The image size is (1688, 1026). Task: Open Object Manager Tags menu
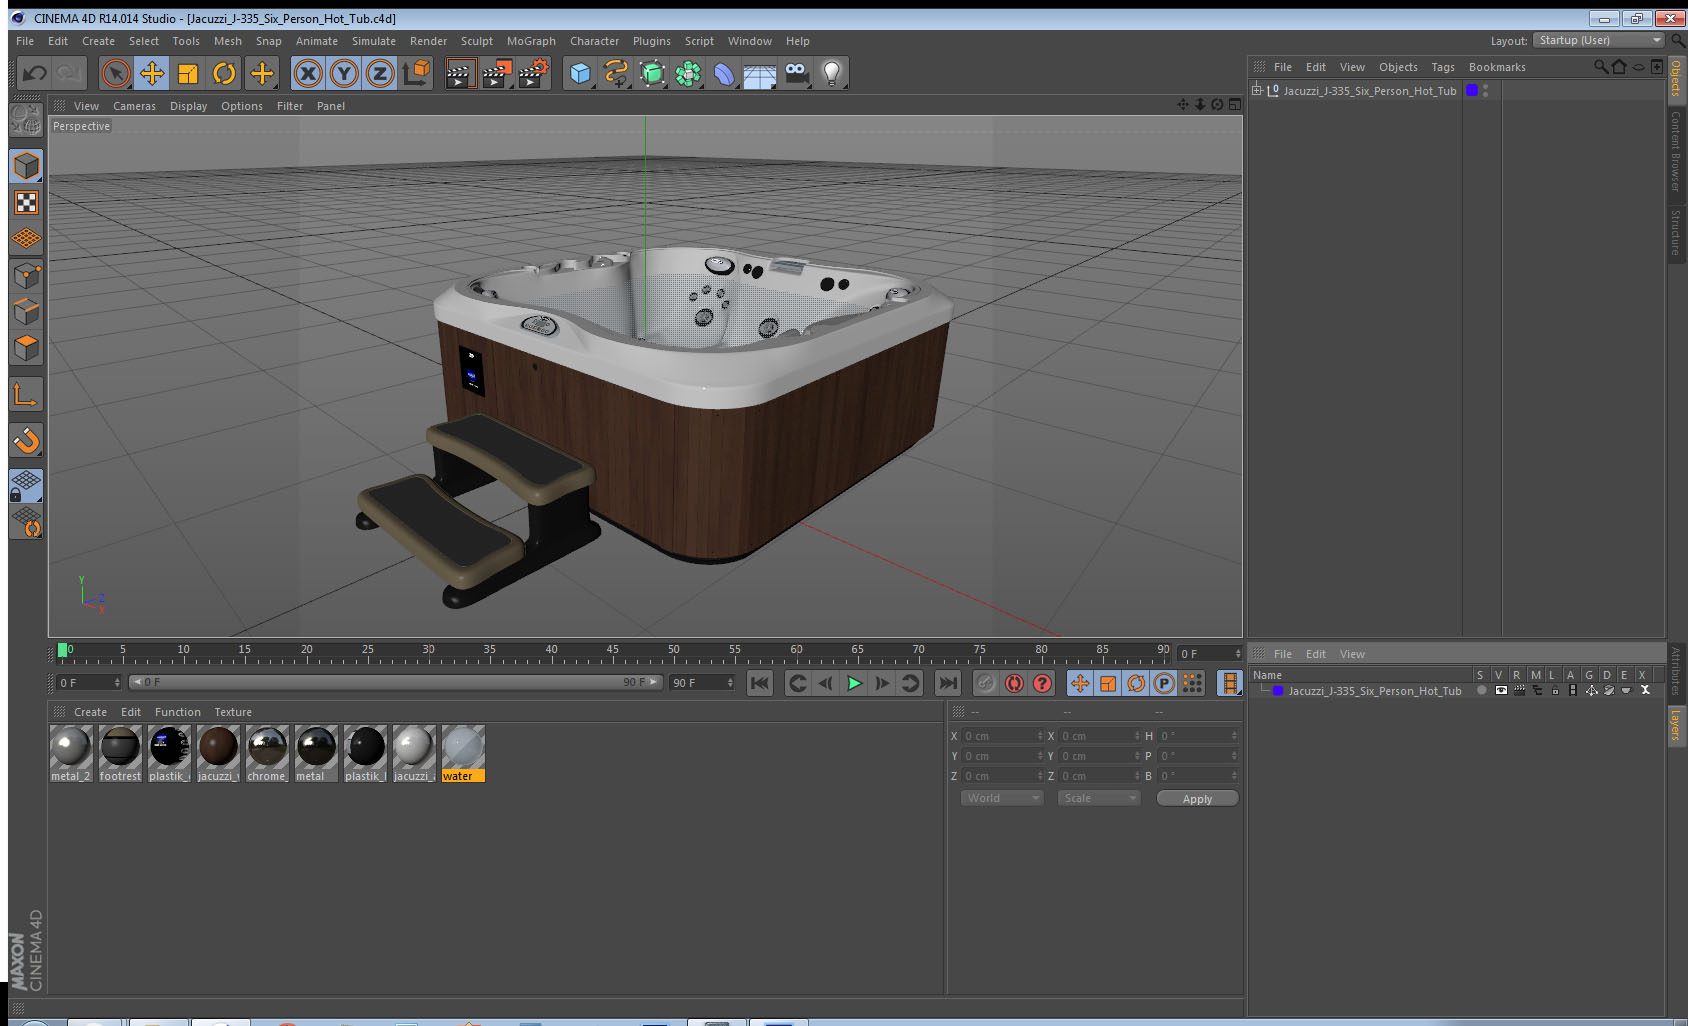click(1443, 67)
